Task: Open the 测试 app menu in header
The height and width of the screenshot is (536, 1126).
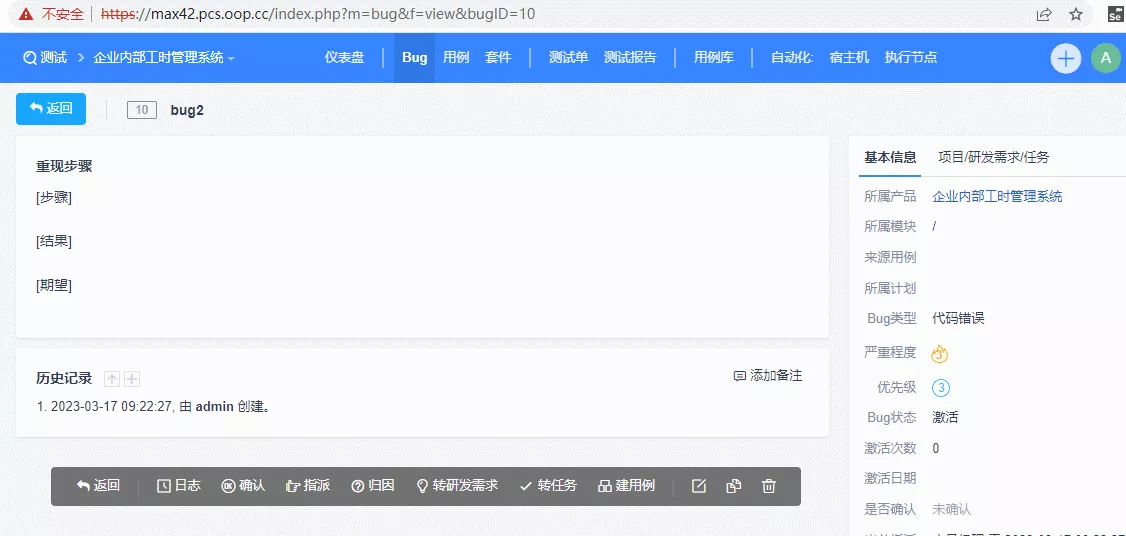Action: [x=45, y=57]
